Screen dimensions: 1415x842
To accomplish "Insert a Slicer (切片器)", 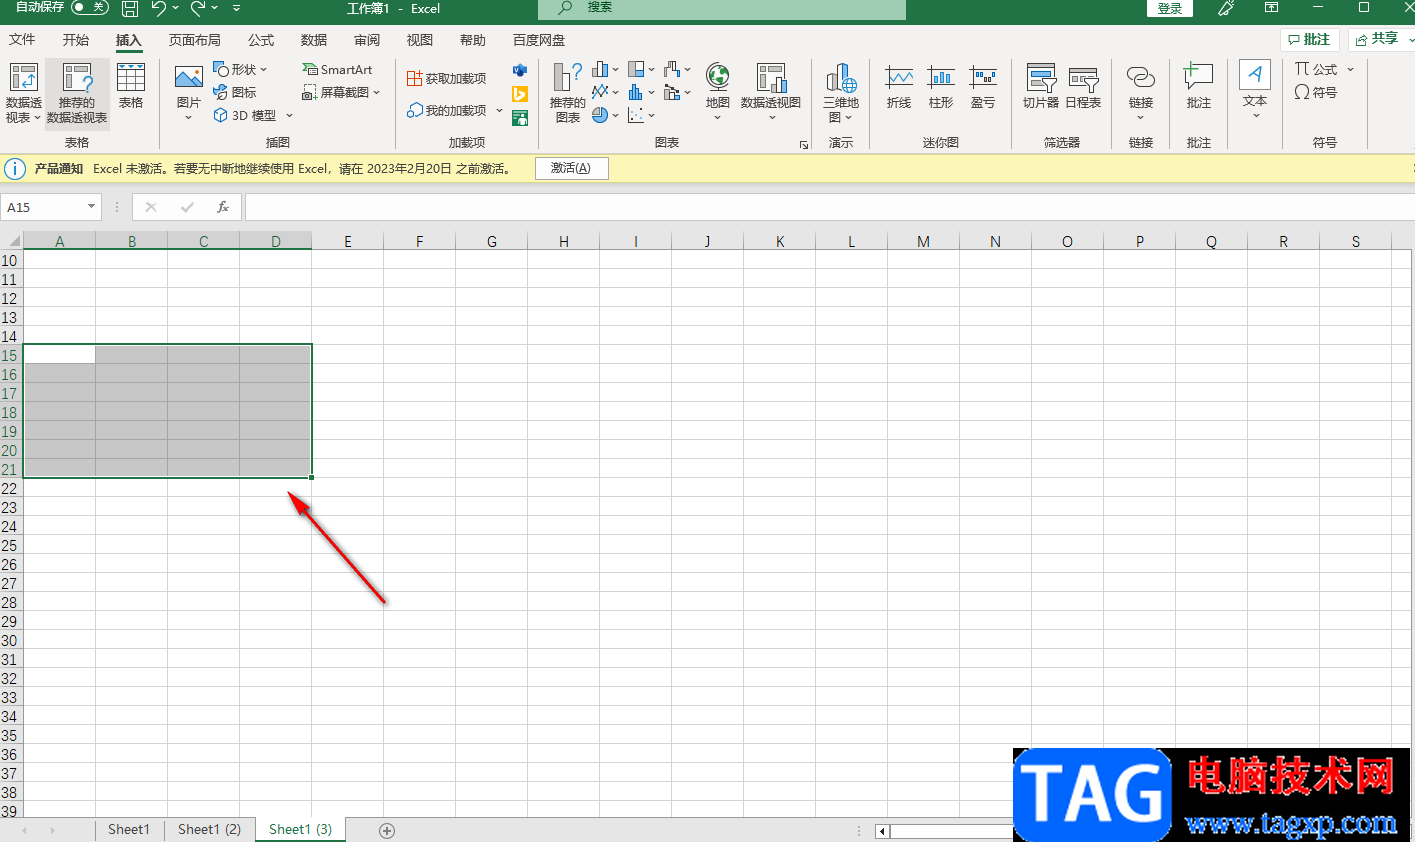I will (1041, 87).
